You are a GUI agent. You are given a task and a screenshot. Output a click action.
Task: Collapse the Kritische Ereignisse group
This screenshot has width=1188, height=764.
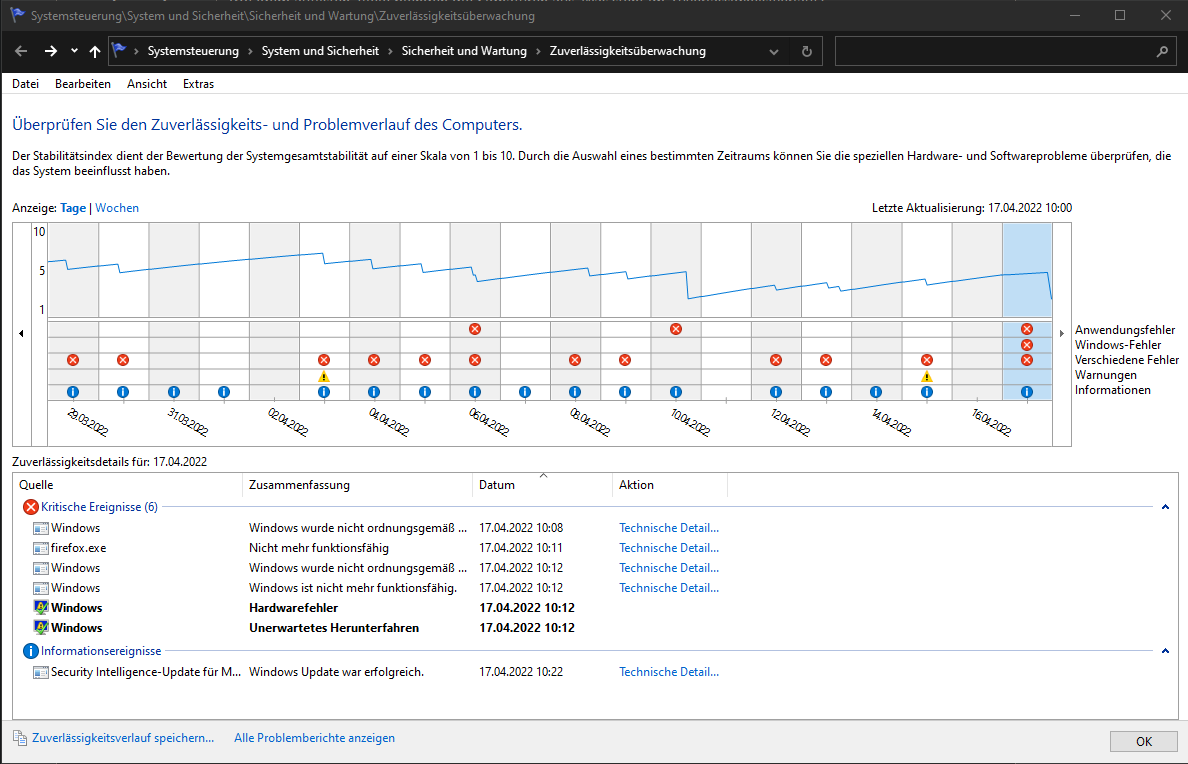tap(1165, 507)
